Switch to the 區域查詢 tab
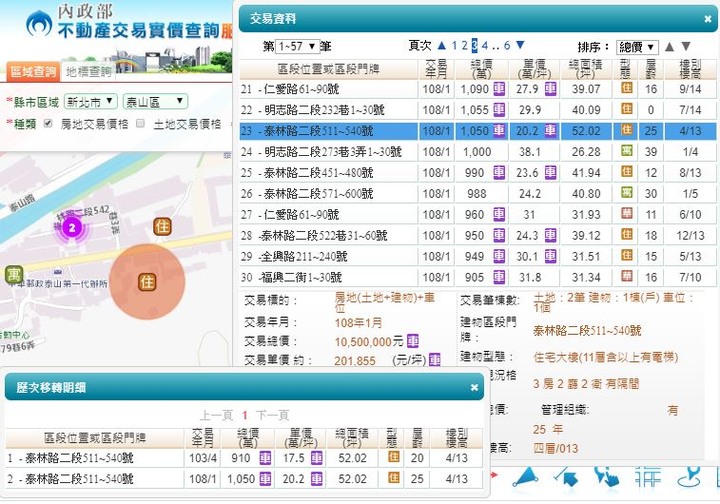 tap(33, 72)
